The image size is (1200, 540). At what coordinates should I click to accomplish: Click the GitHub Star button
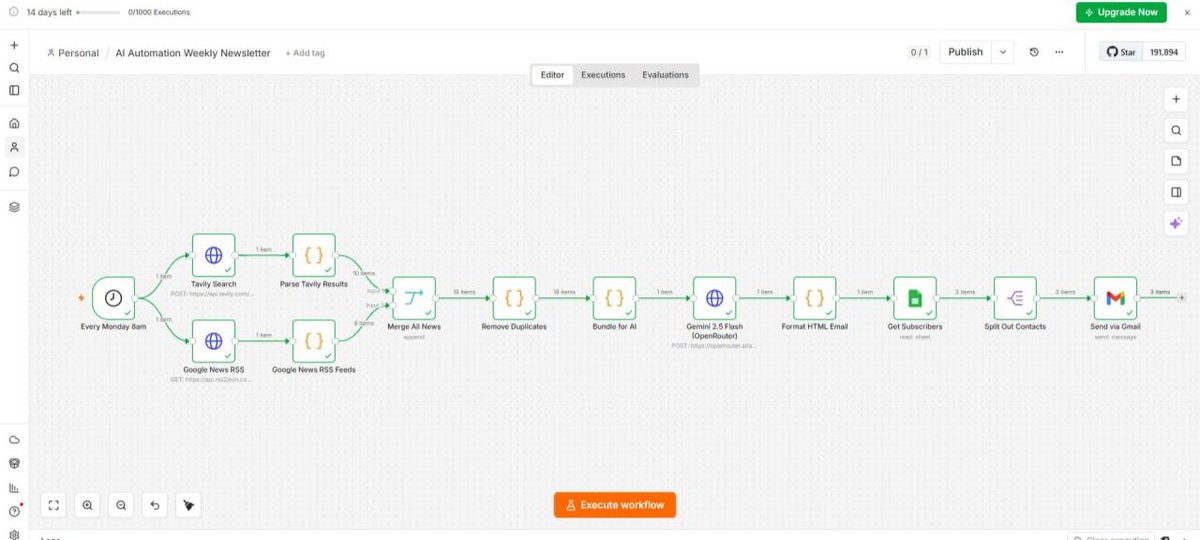pyautogui.click(x=1121, y=52)
